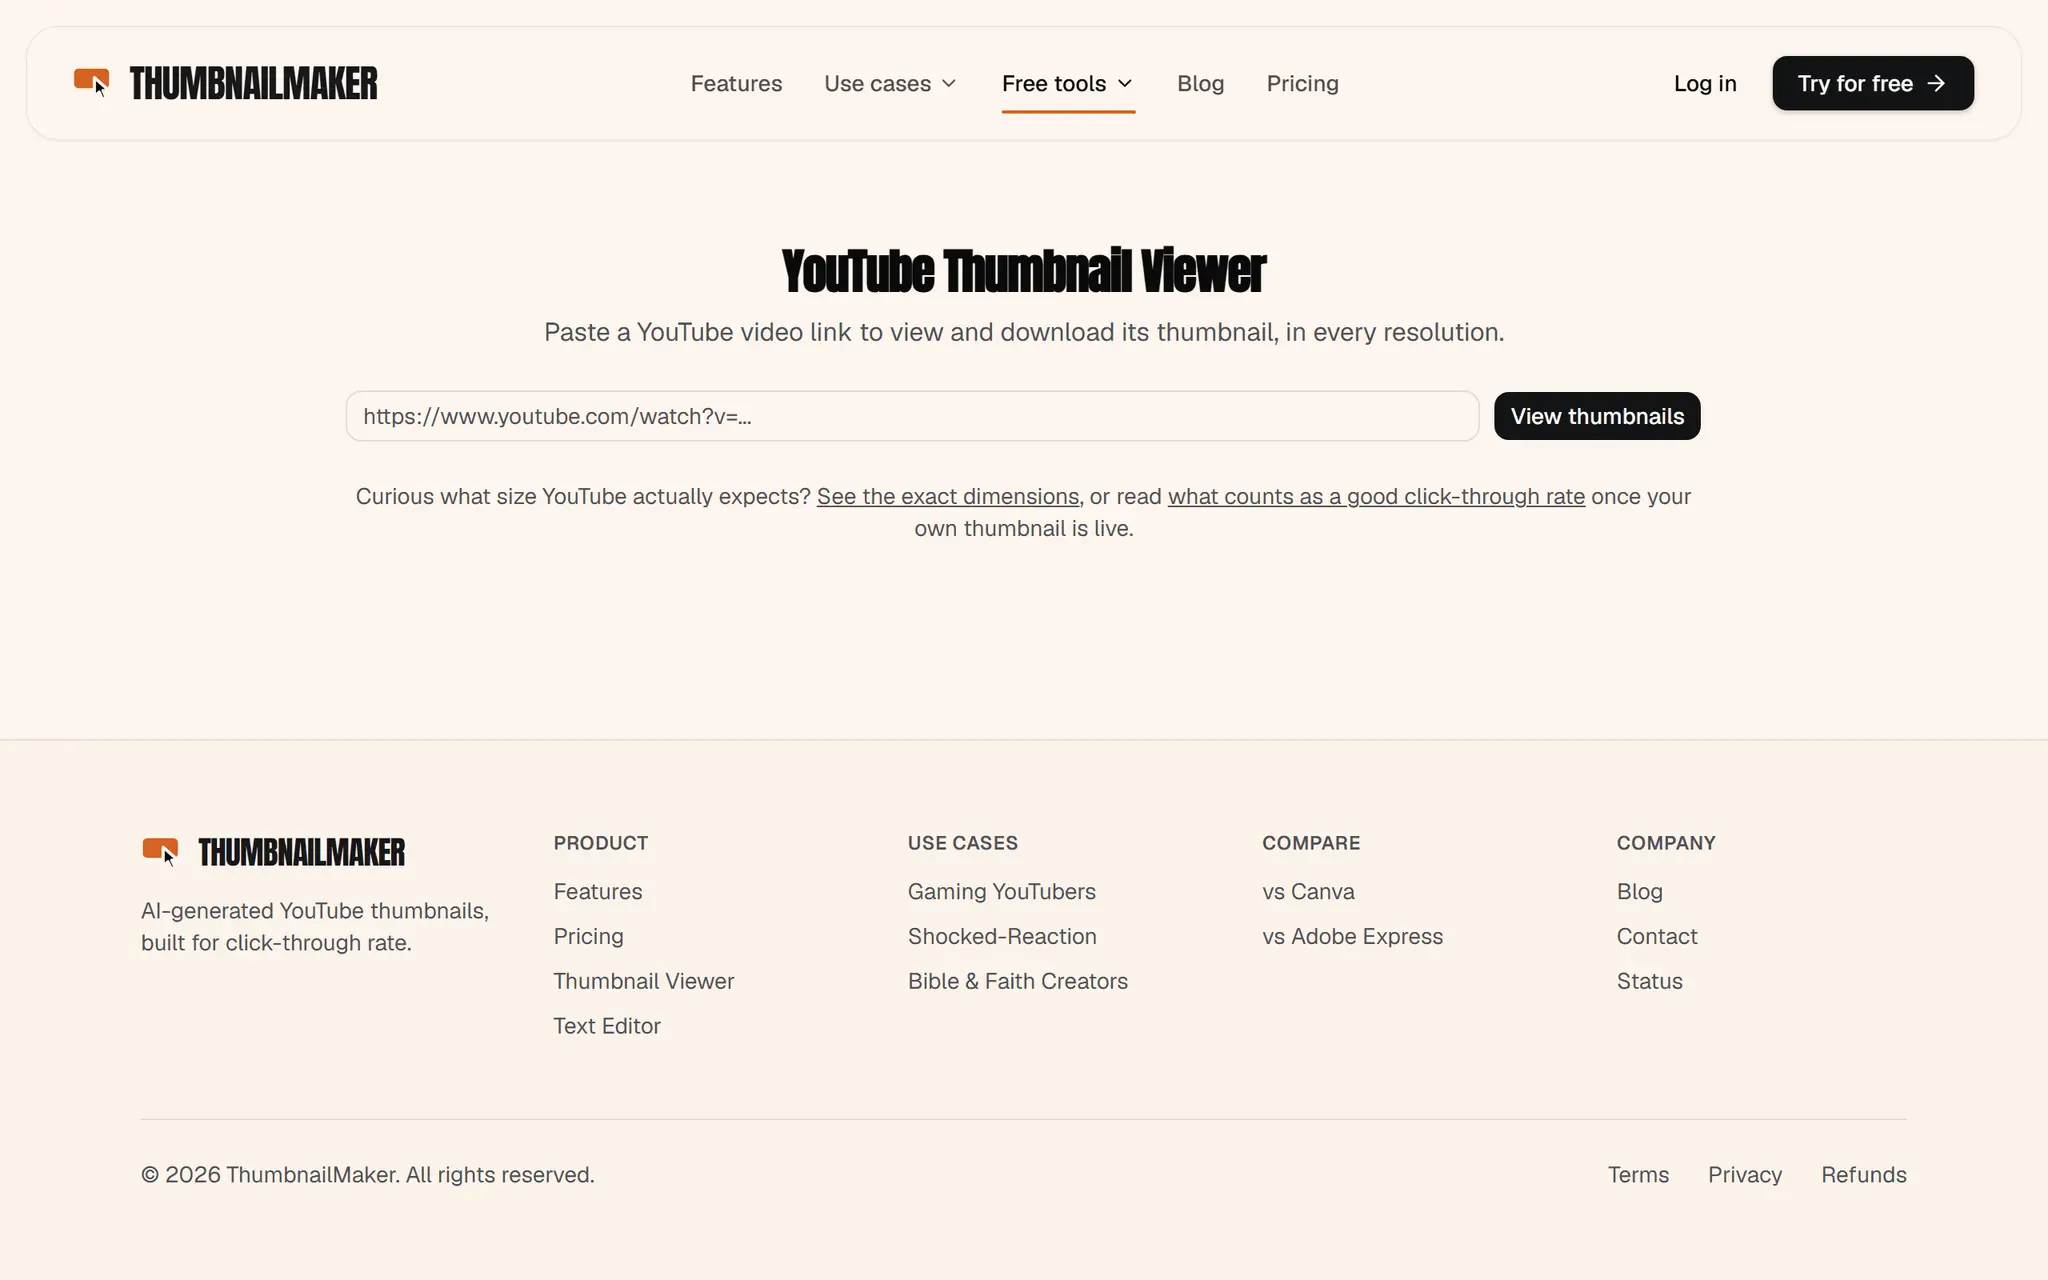Open Blog link in footer Company column

pyautogui.click(x=1640, y=891)
